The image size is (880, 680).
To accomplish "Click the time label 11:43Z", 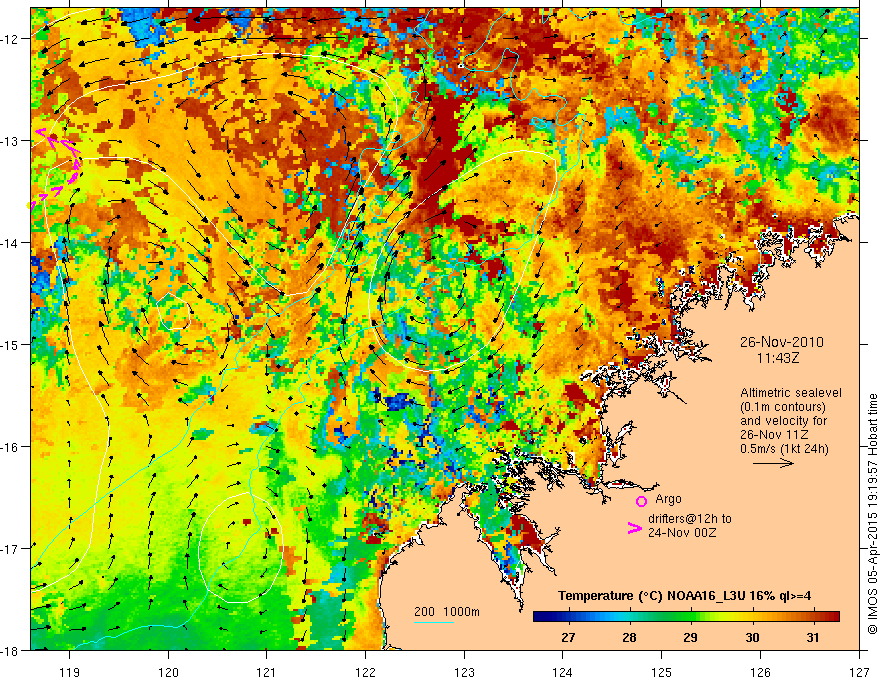I will point(777,357).
